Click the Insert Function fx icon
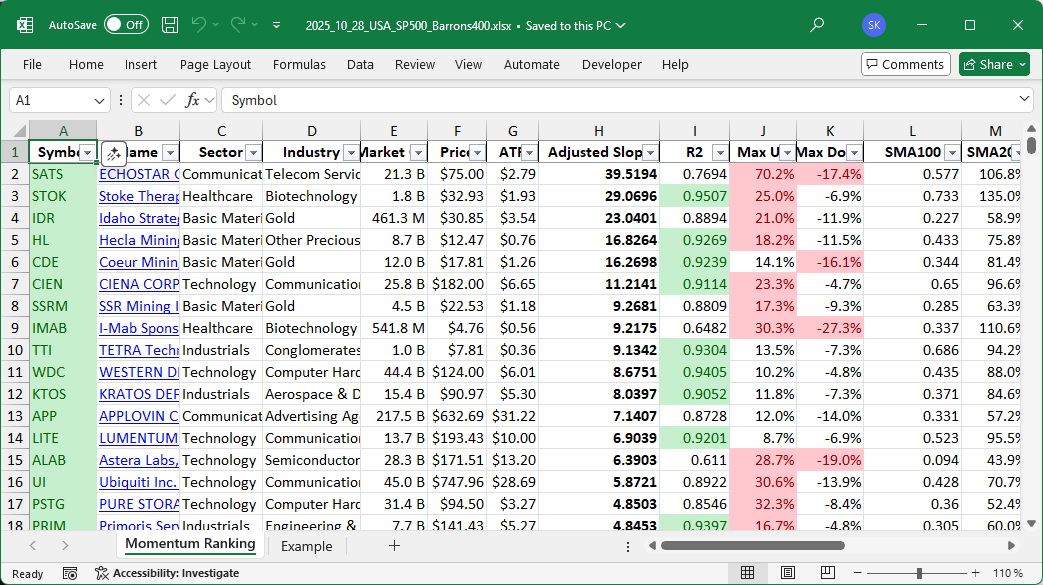Screen dimensions: 1043x585 click(x=193, y=100)
